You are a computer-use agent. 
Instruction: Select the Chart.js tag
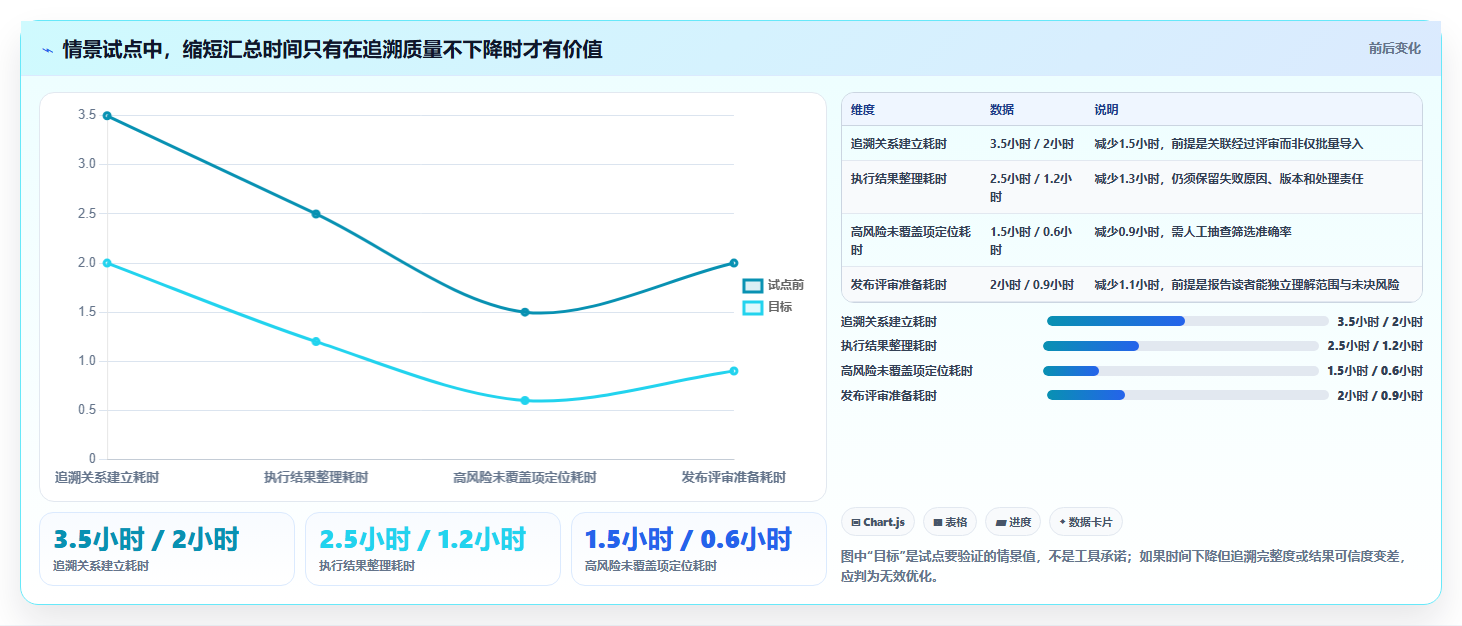[x=878, y=522]
